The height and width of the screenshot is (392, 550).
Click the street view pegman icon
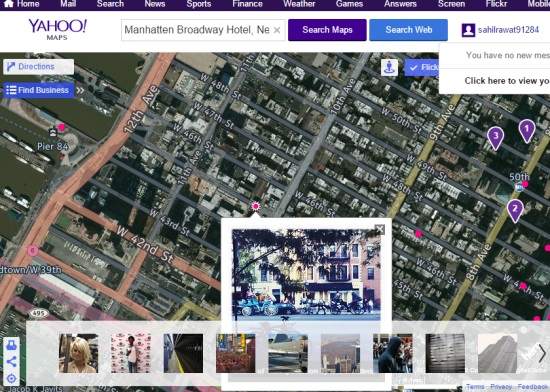pos(389,67)
